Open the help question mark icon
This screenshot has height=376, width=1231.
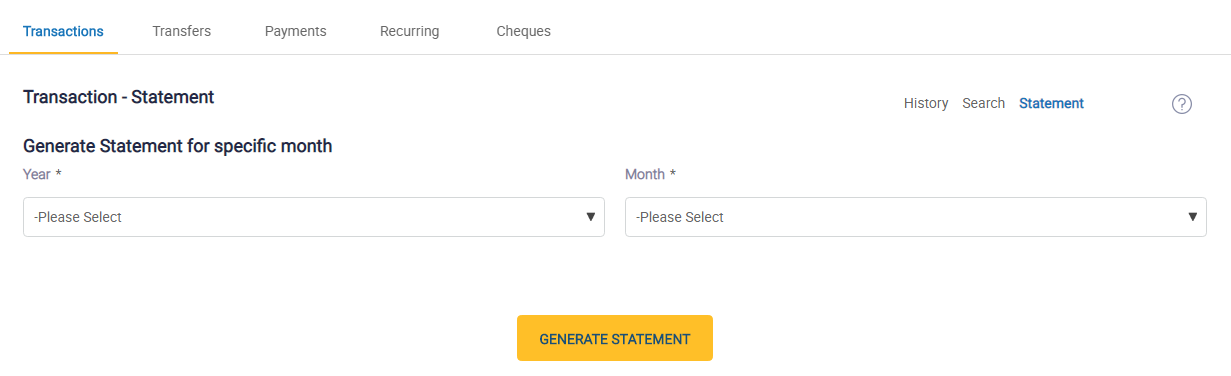pyautogui.click(x=1181, y=104)
